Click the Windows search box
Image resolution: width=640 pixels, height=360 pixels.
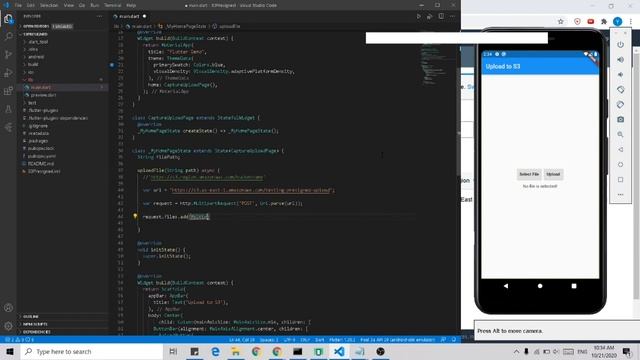(x=91, y=351)
